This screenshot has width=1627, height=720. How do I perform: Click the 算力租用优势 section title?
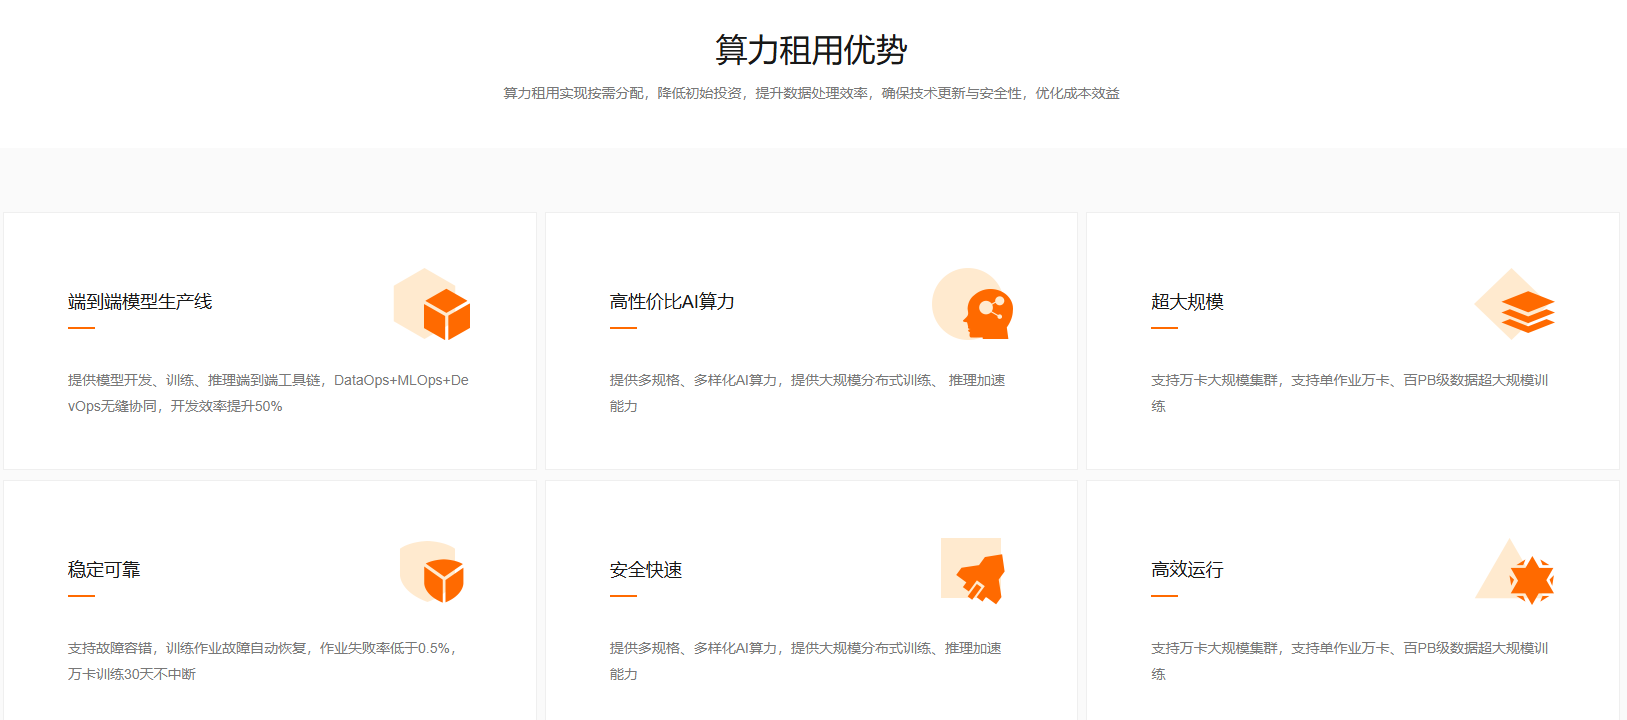811,50
